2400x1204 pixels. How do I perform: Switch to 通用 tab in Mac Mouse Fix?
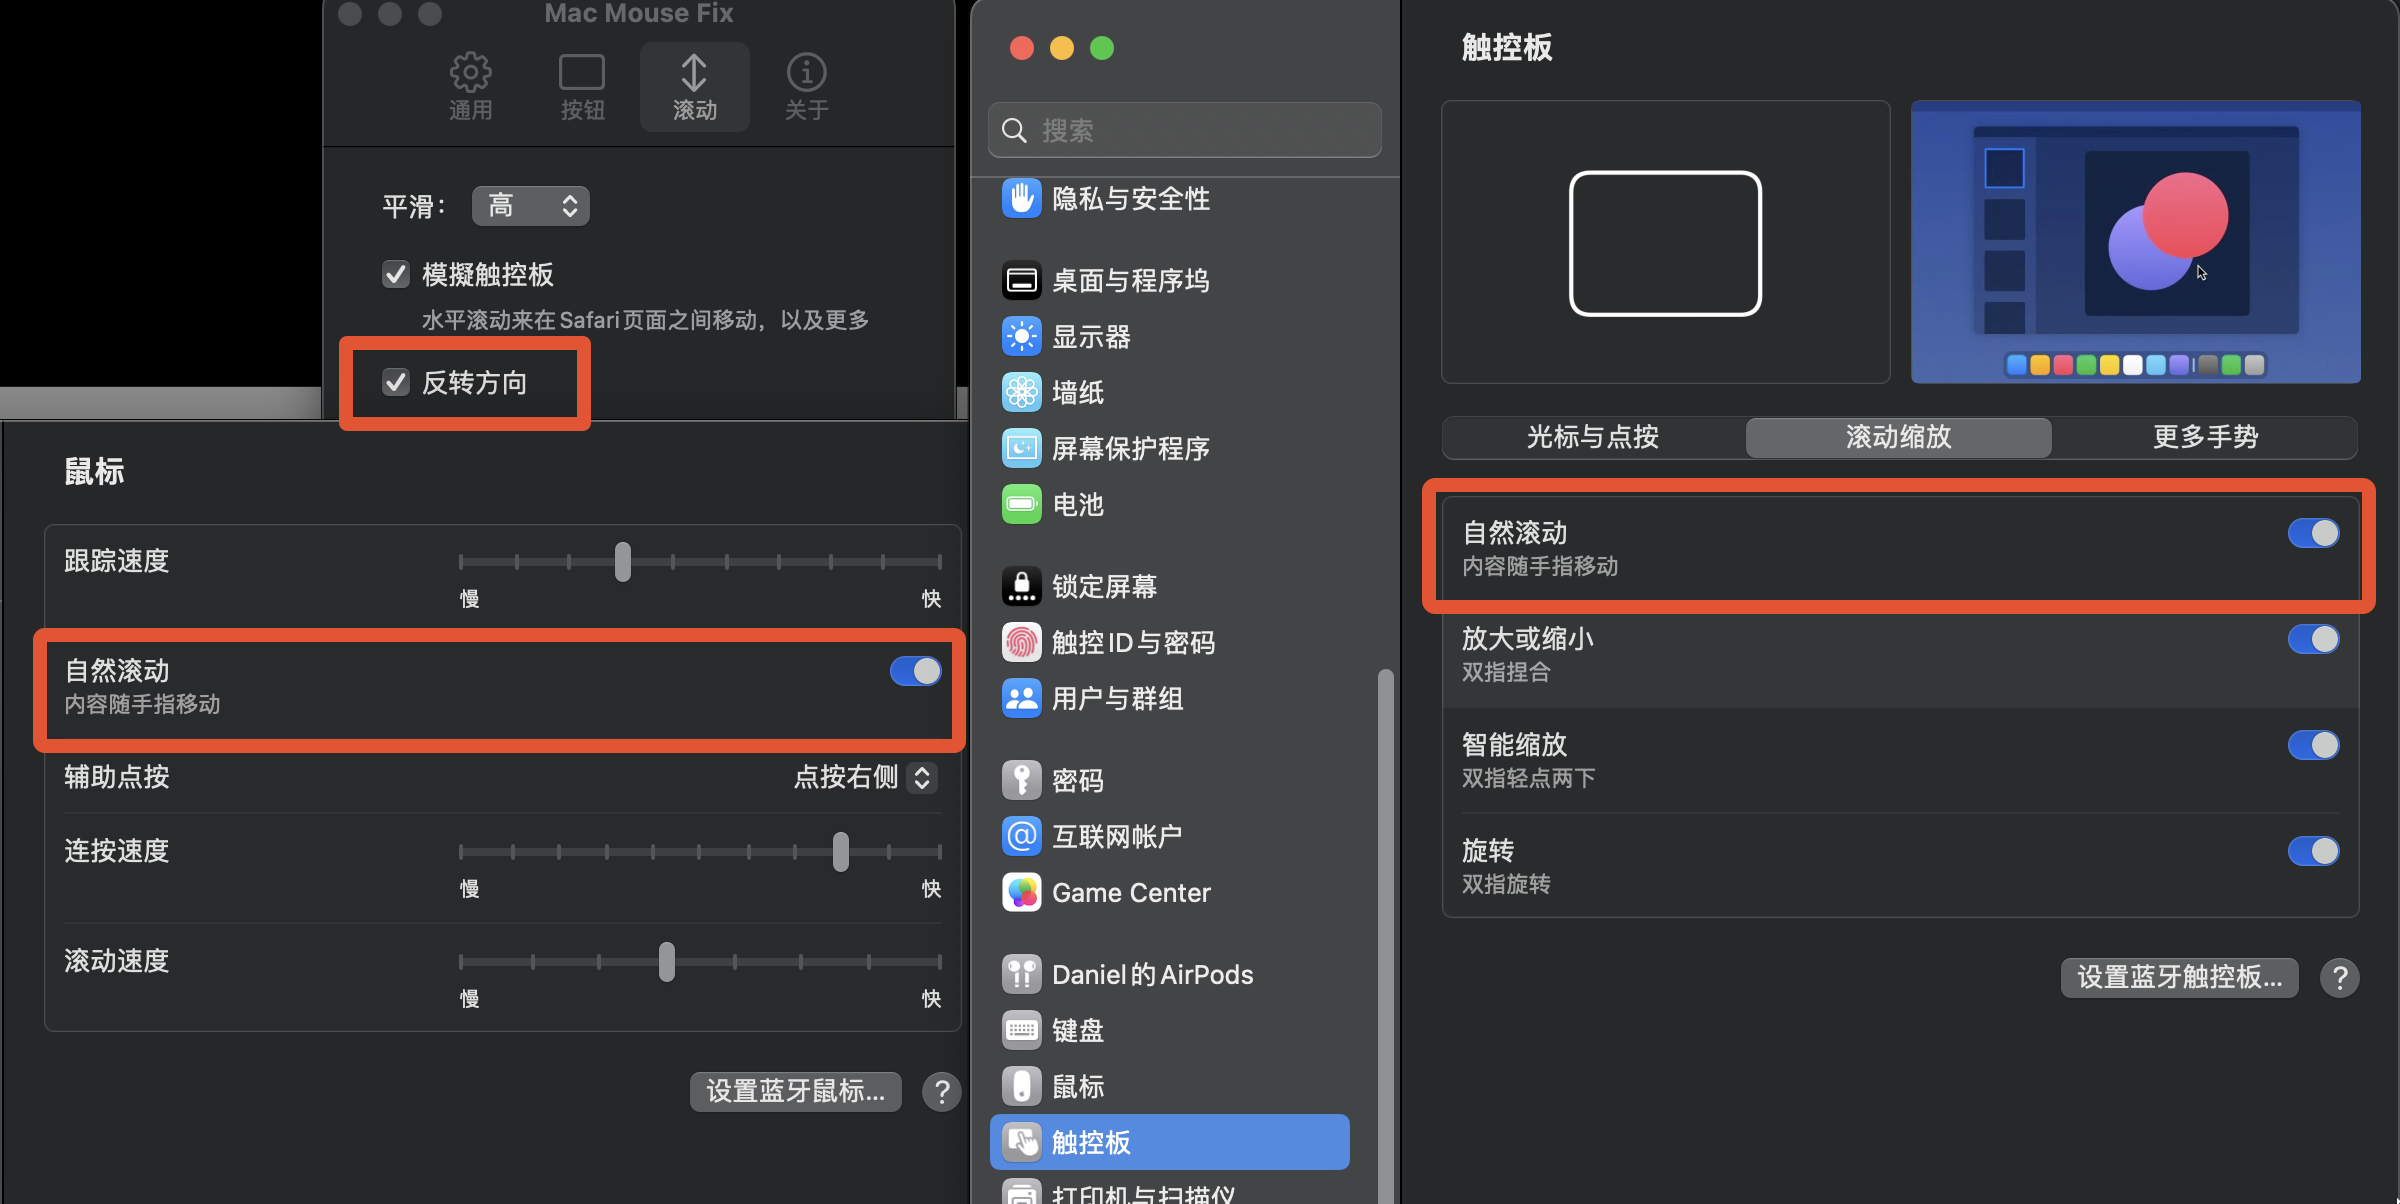pyautogui.click(x=470, y=87)
